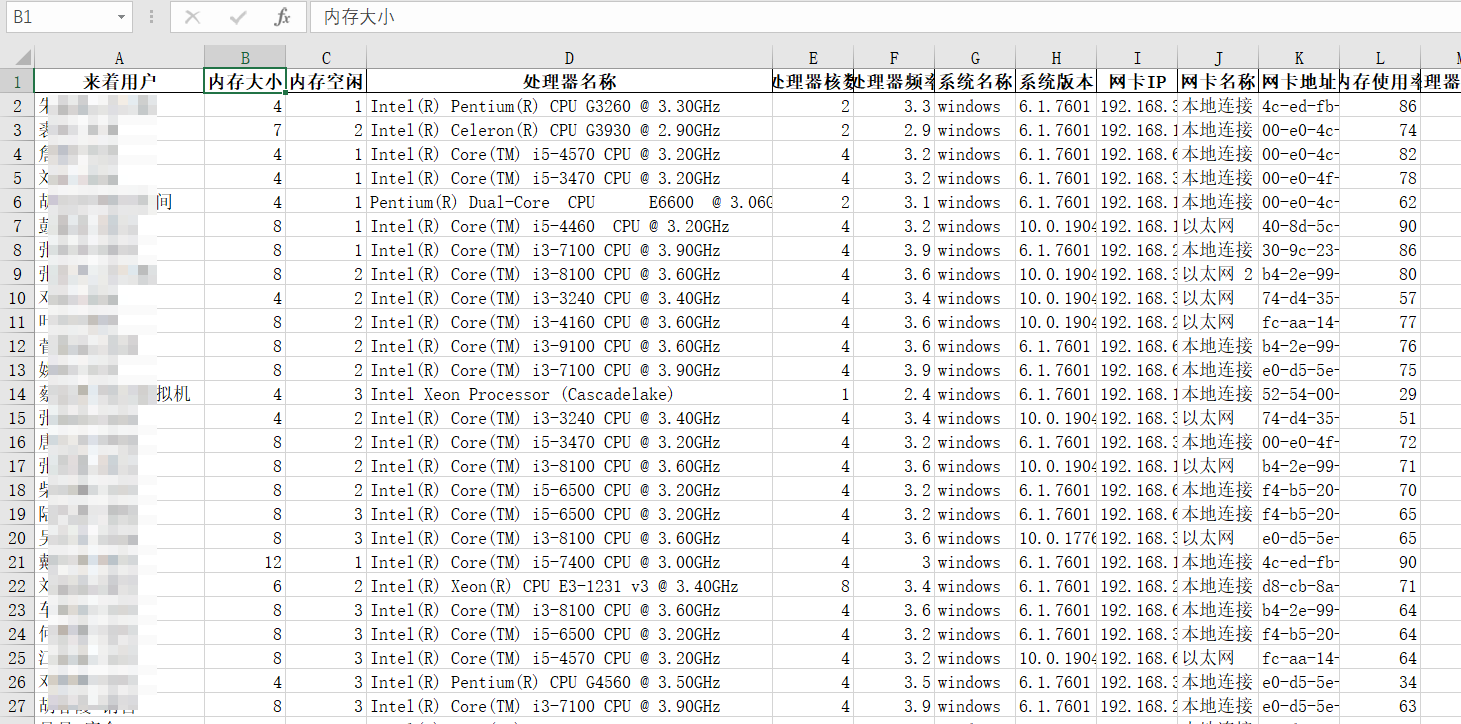Click the 以太网 2 cell

[1217, 274]
